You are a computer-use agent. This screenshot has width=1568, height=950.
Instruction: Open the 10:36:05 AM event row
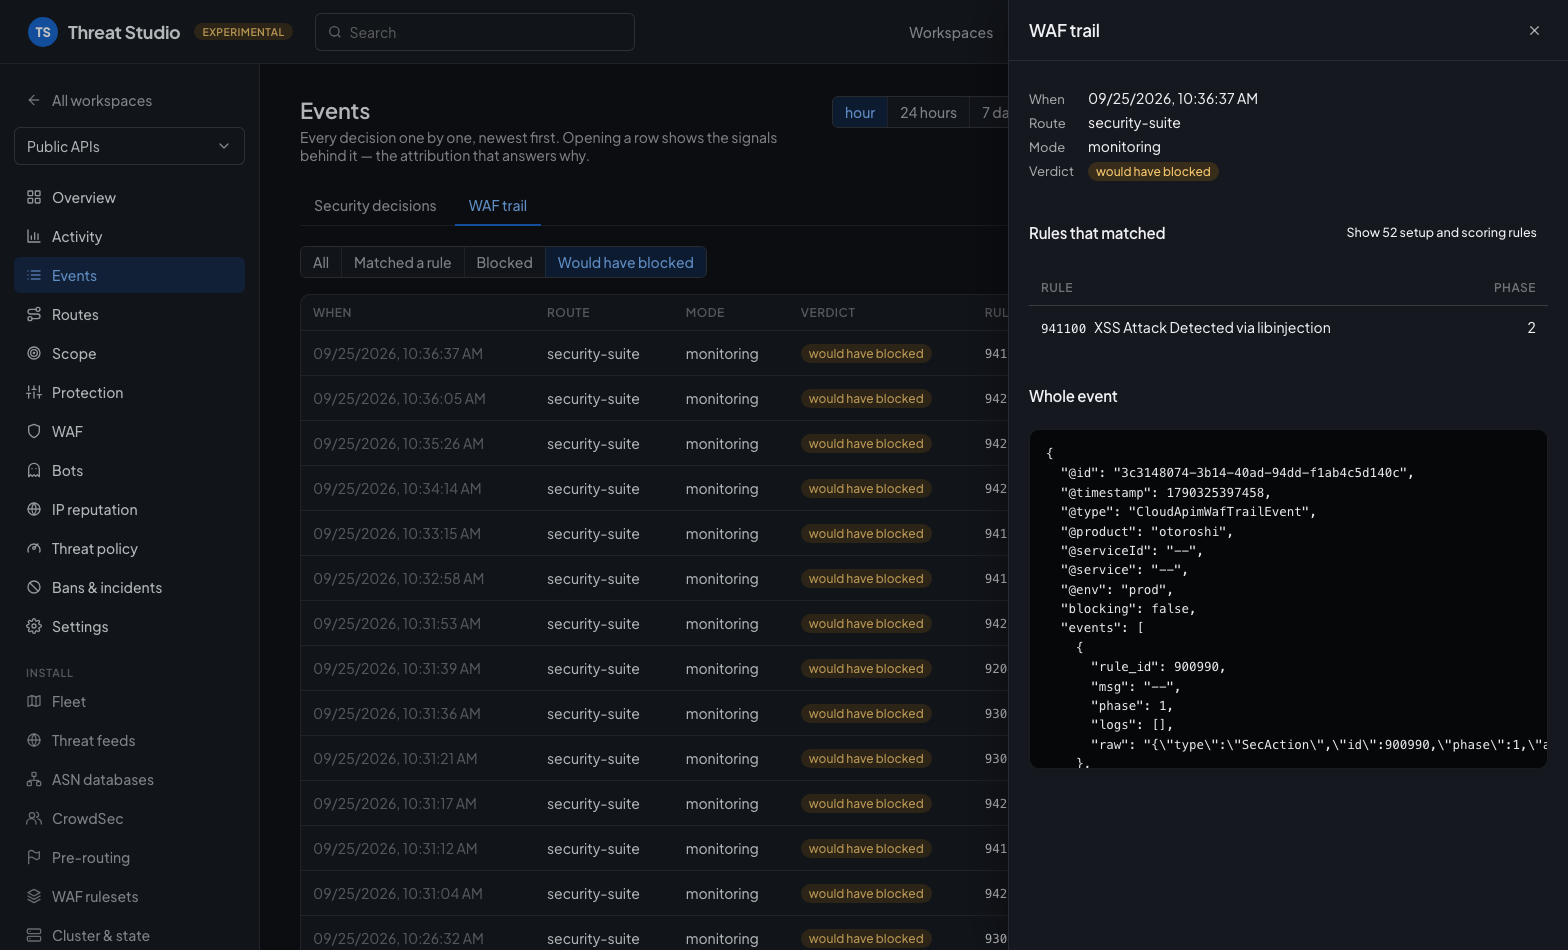click(654, 398)
